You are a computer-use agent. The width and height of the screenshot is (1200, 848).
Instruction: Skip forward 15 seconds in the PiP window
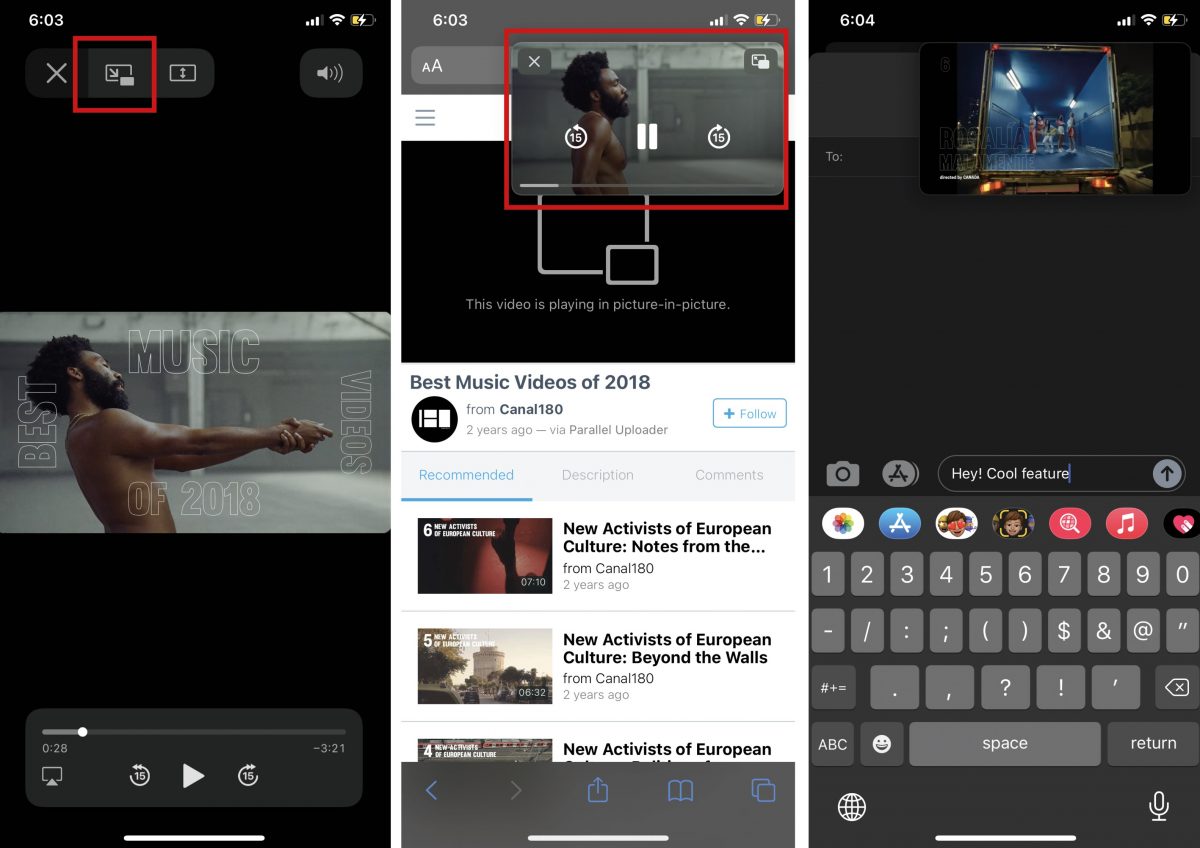point(718,137)
